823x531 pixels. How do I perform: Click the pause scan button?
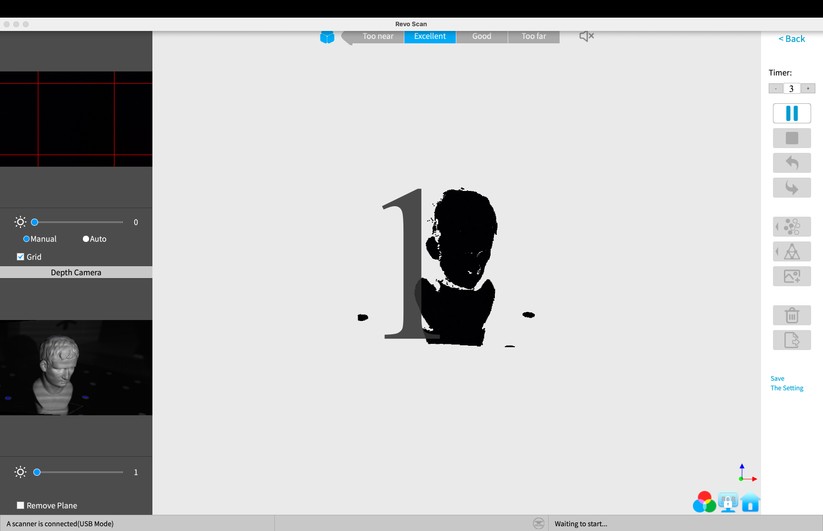click(x=791, y=113)
